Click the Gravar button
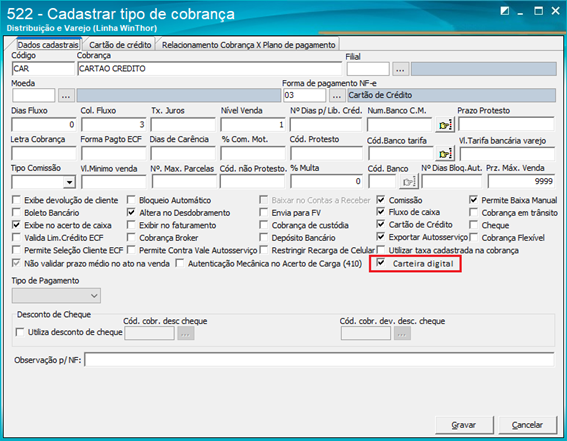The height and width of the screenshot is (441, 567). (464, 425)
